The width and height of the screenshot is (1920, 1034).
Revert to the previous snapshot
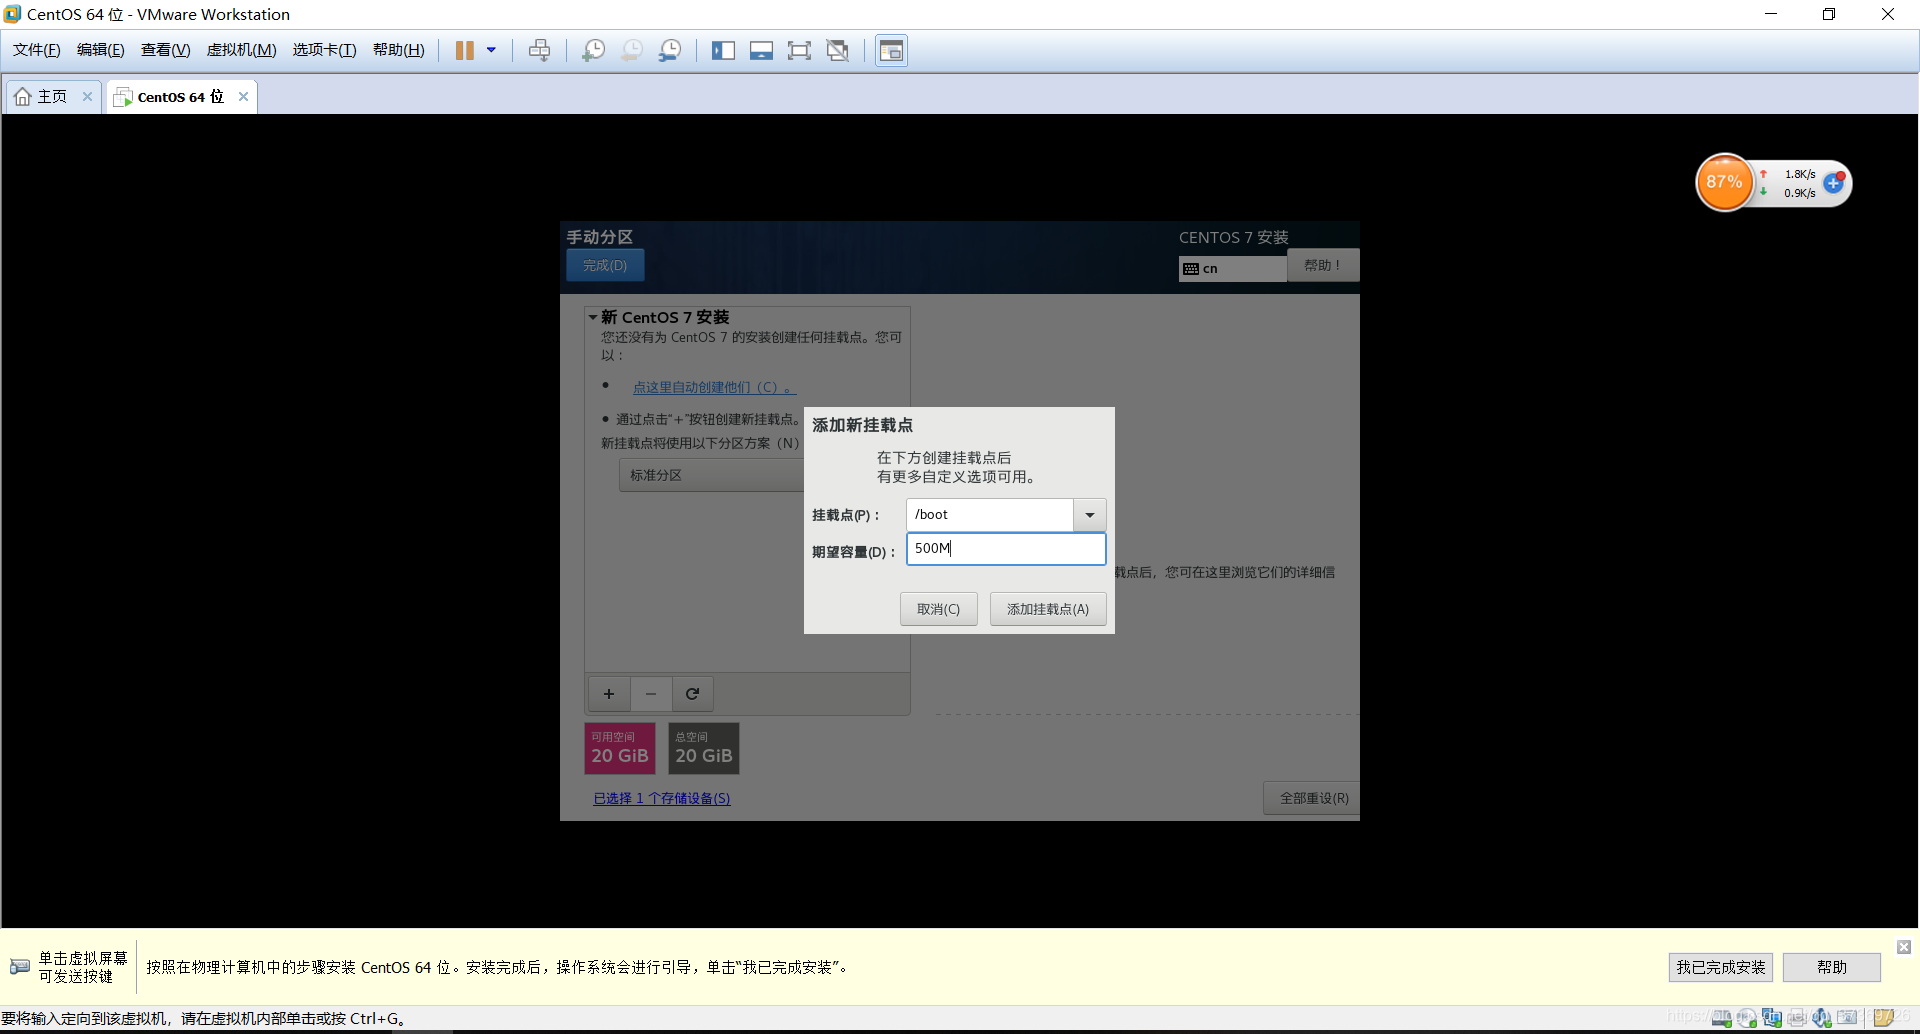point(631,50)
